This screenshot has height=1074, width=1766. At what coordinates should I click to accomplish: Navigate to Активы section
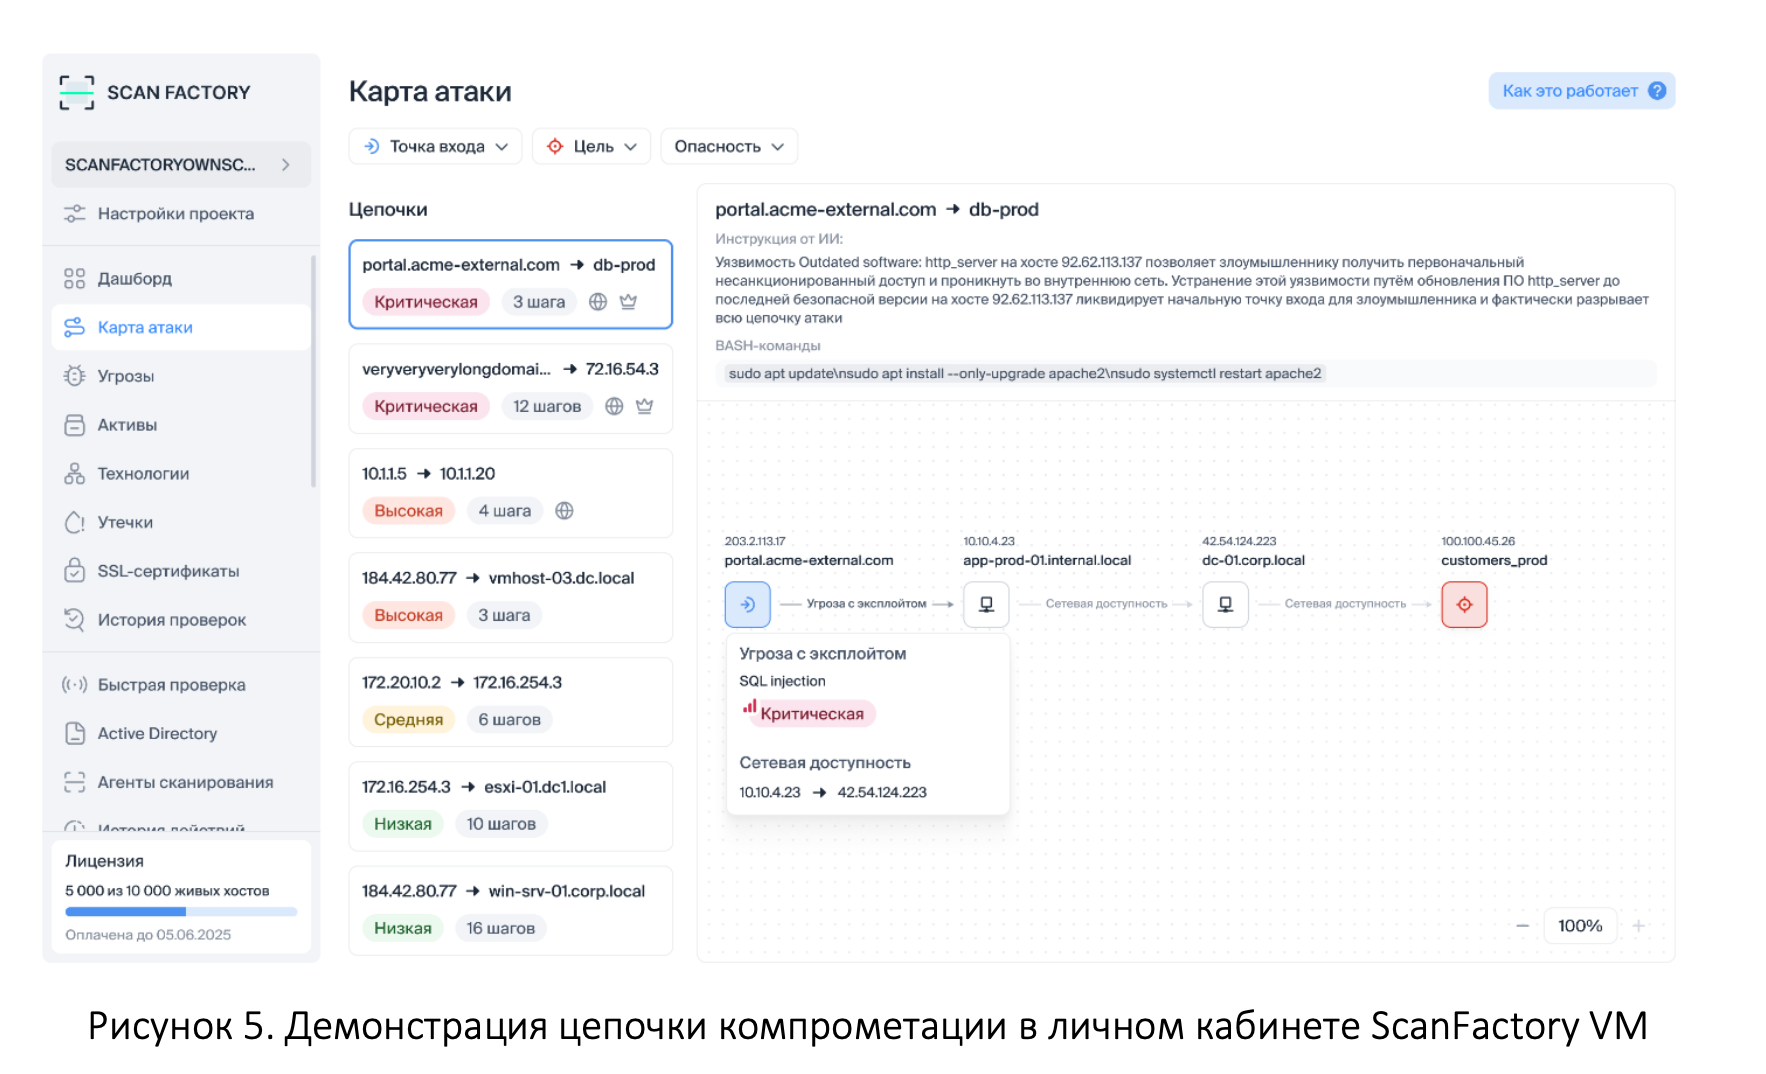[181, 425]
